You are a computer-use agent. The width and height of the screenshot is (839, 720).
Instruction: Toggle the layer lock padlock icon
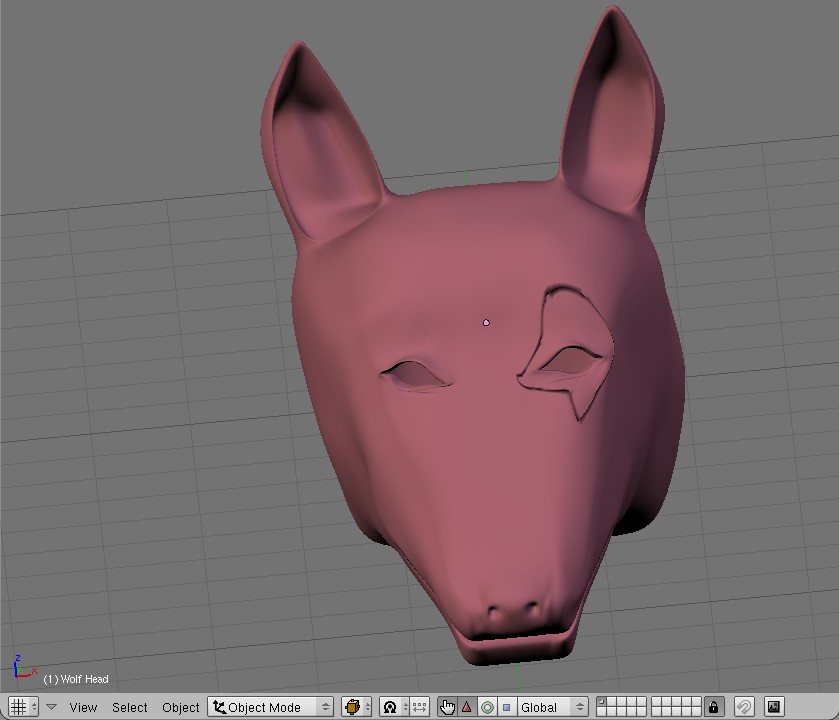click(x=714, y=707)
